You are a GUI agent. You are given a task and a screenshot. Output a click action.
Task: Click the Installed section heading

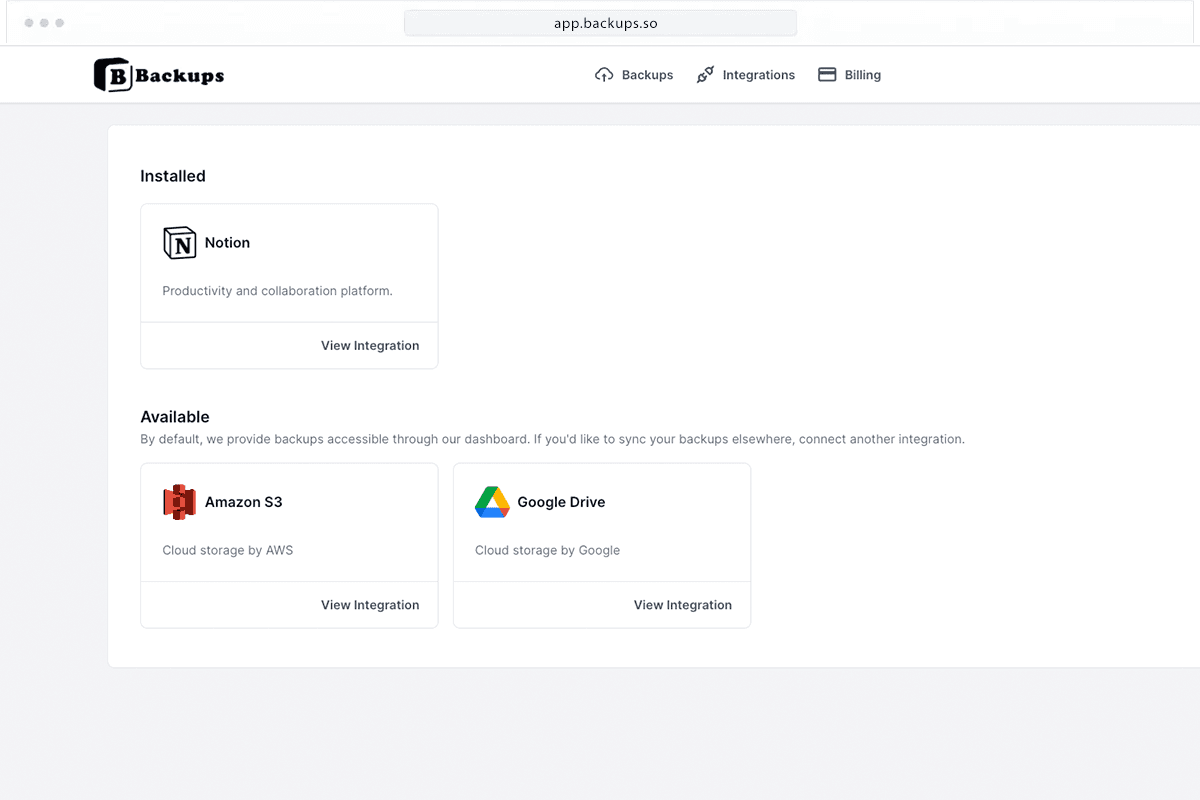172,176
